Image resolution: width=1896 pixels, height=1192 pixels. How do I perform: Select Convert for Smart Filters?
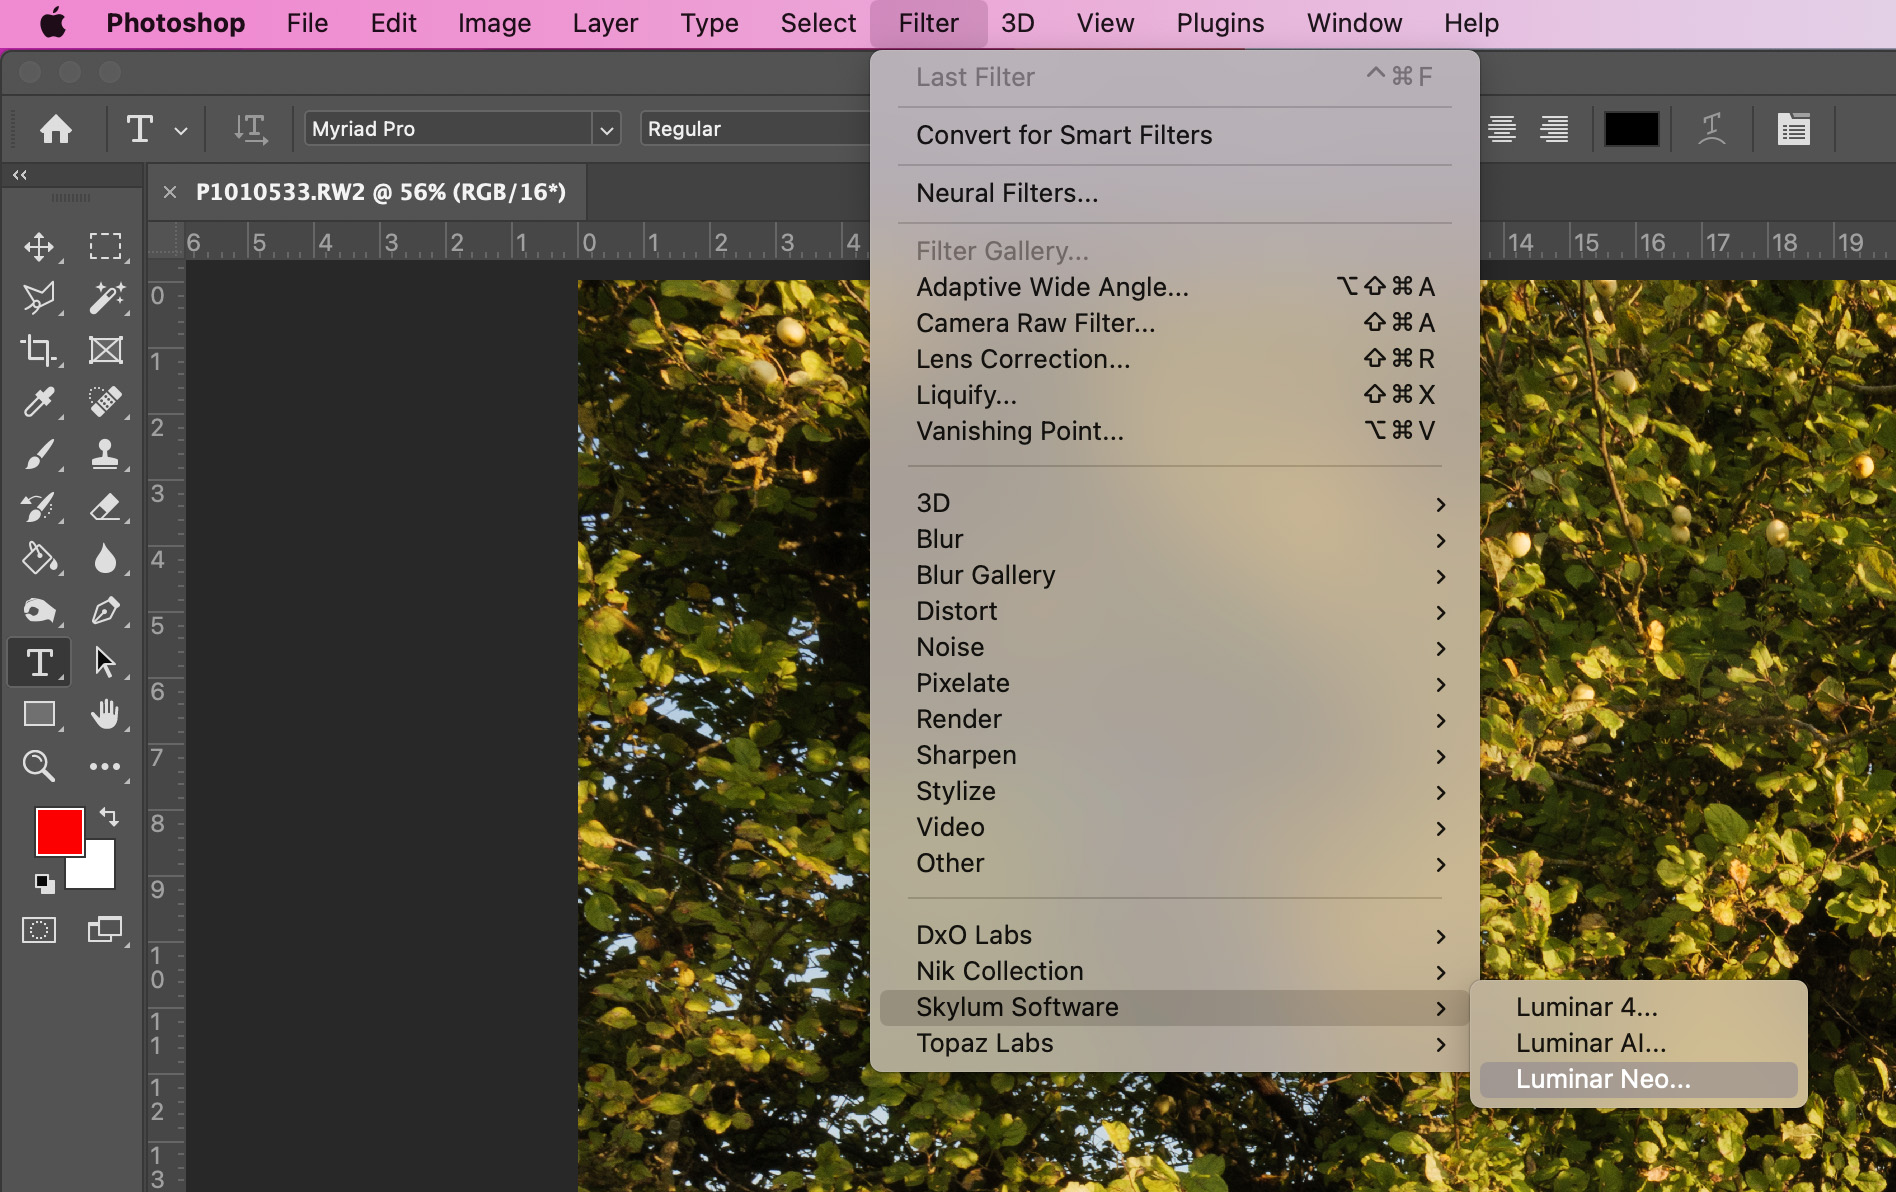(x=1175, y=135)
